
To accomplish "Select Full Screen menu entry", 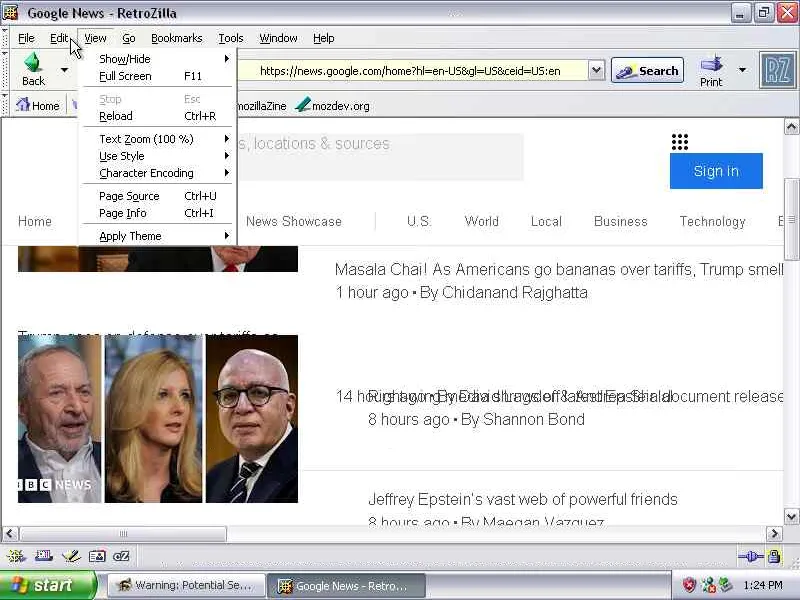I will (x=157, y=76).
